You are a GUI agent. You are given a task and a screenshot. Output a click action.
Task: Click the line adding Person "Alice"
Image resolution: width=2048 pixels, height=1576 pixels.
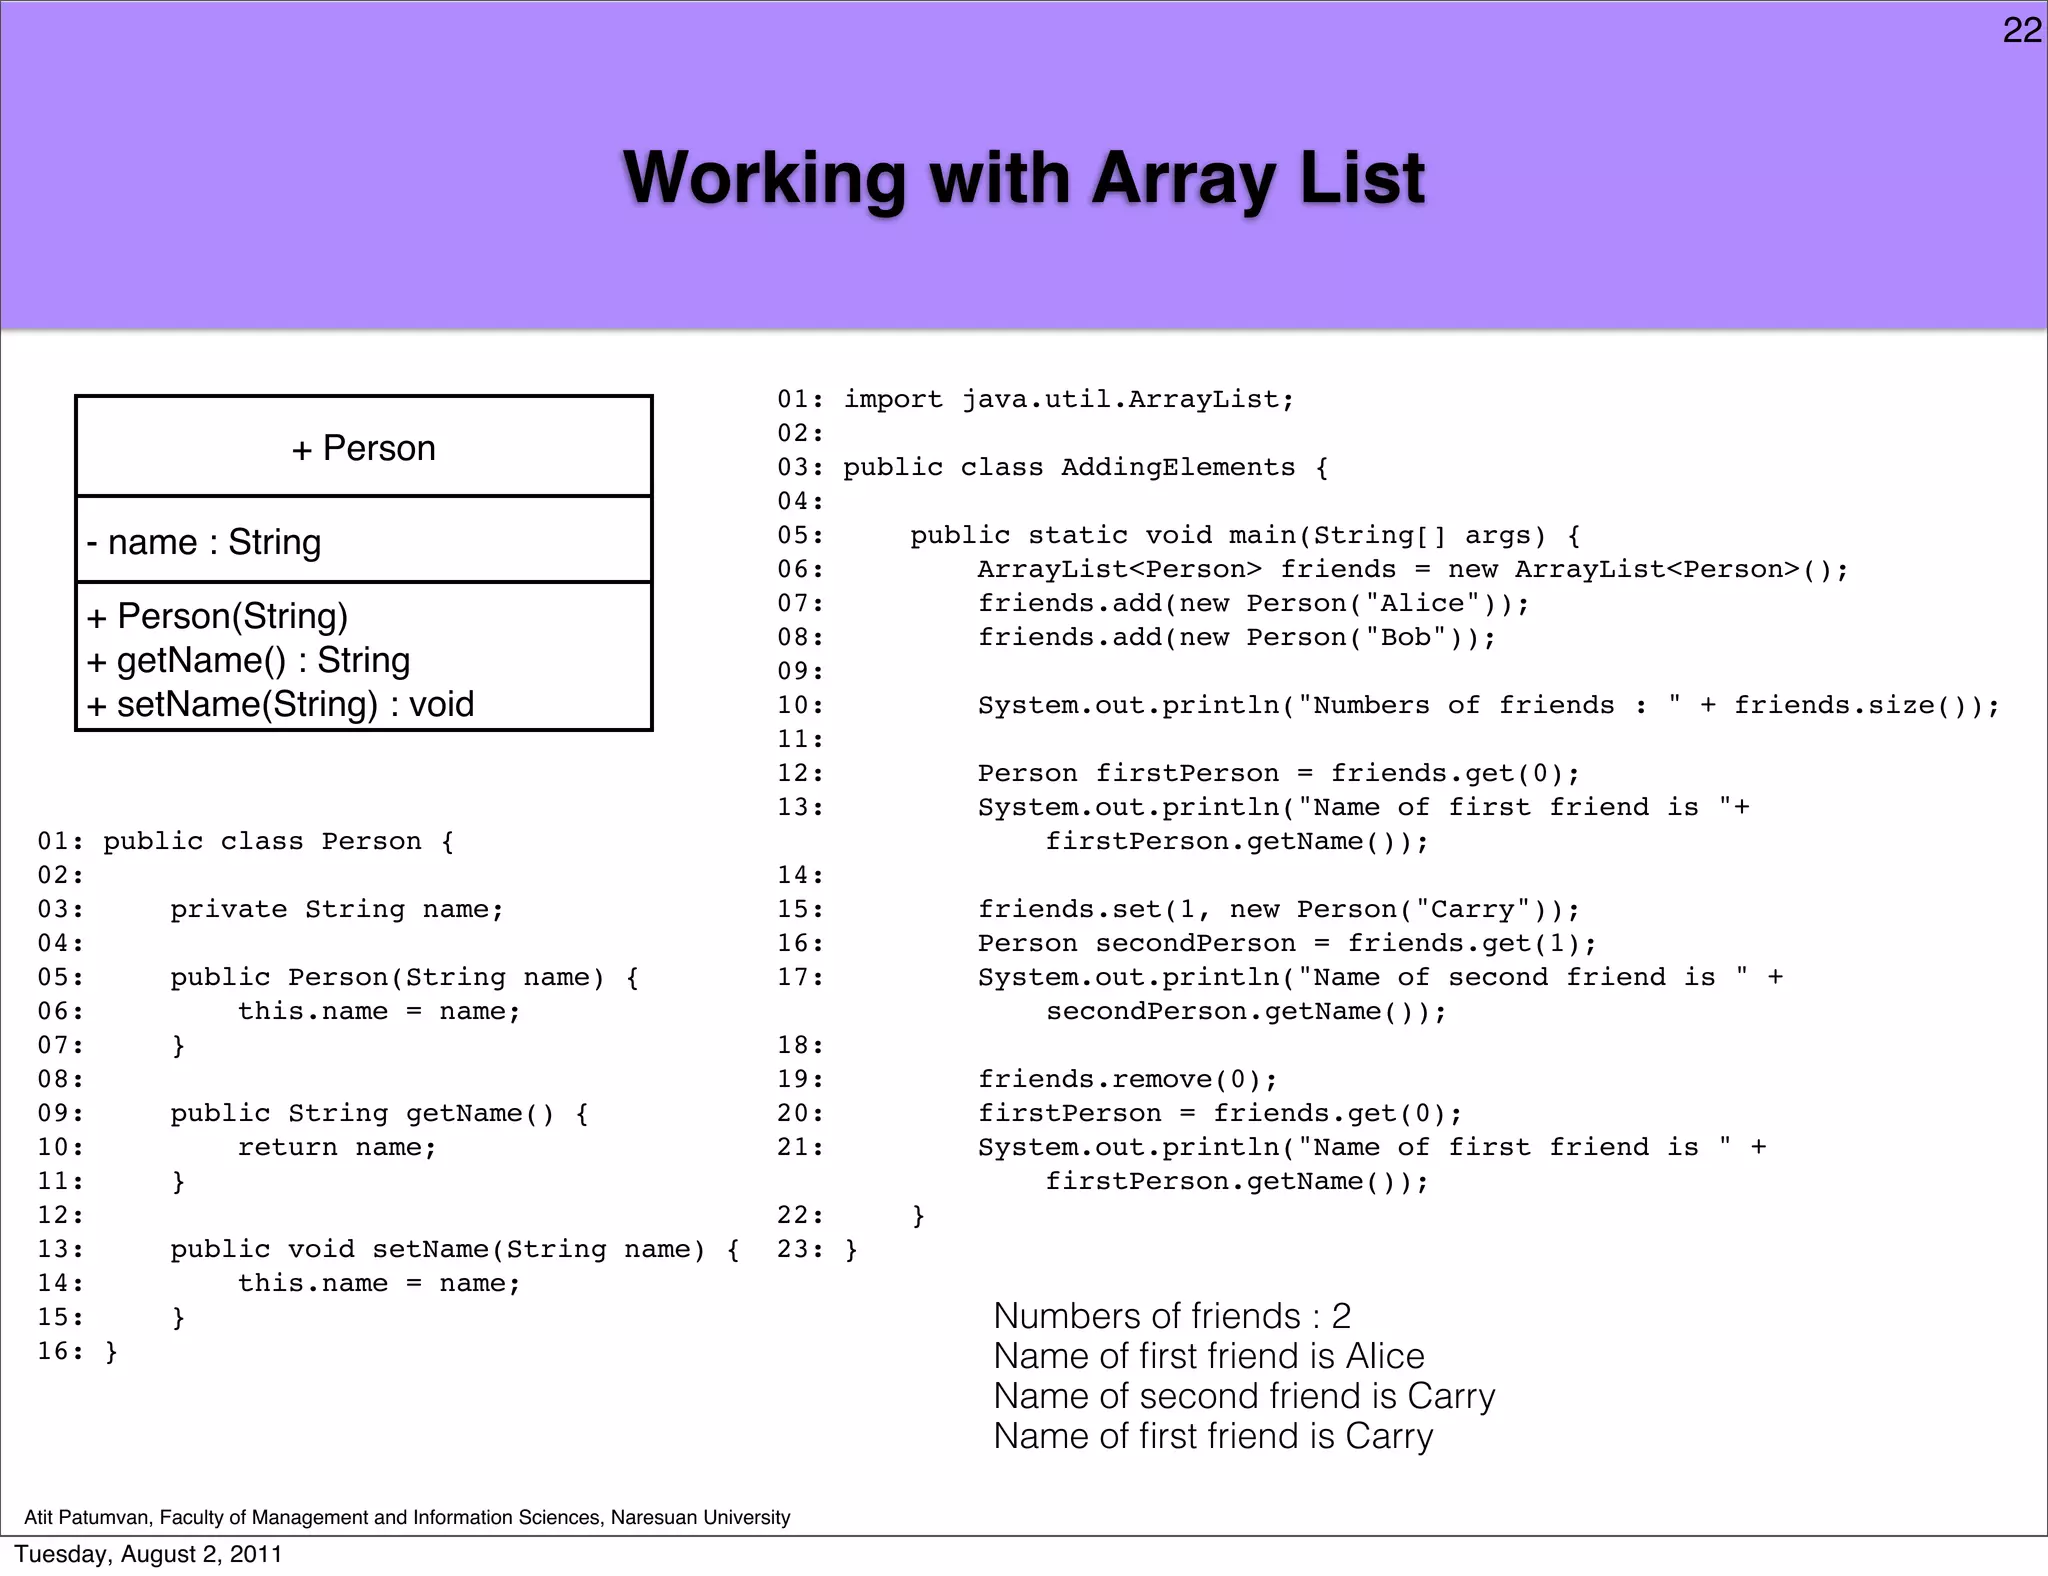point(1254,604)
